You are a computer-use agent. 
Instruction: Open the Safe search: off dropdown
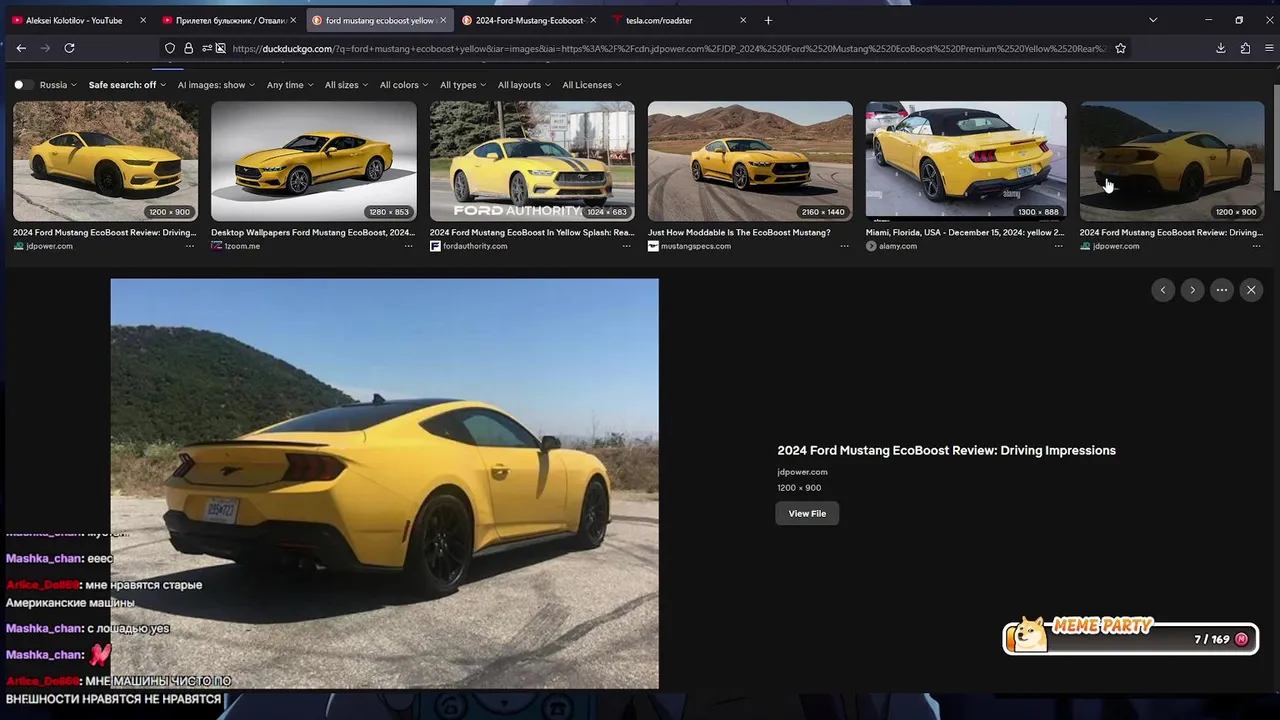(x=127, y=85)
